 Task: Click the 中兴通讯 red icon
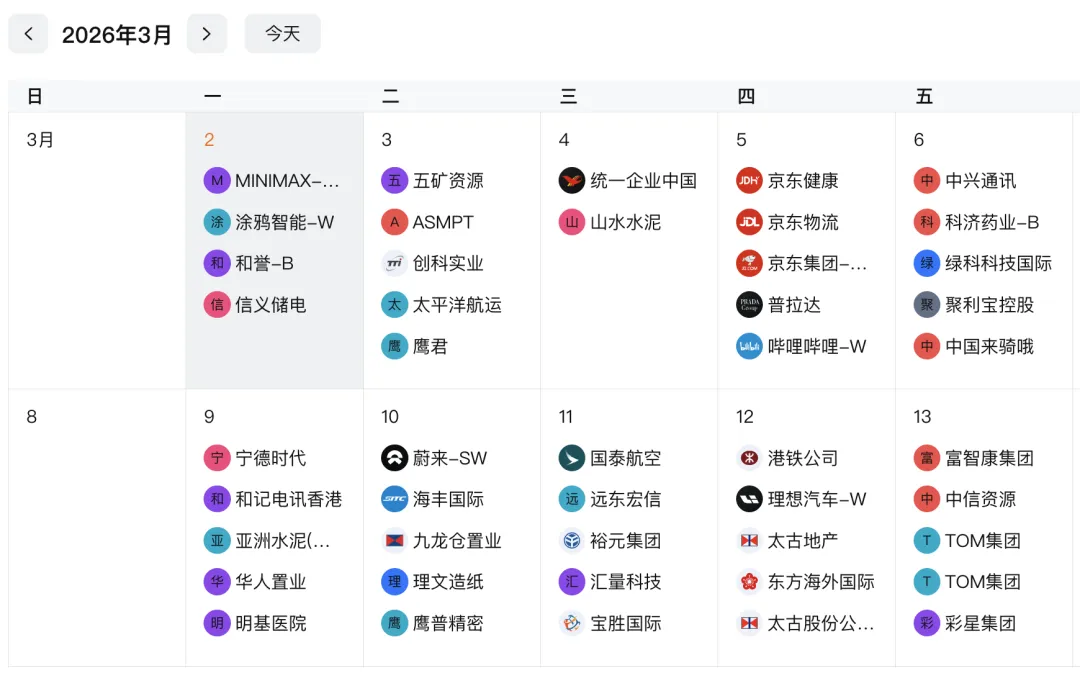coord(927,181)
